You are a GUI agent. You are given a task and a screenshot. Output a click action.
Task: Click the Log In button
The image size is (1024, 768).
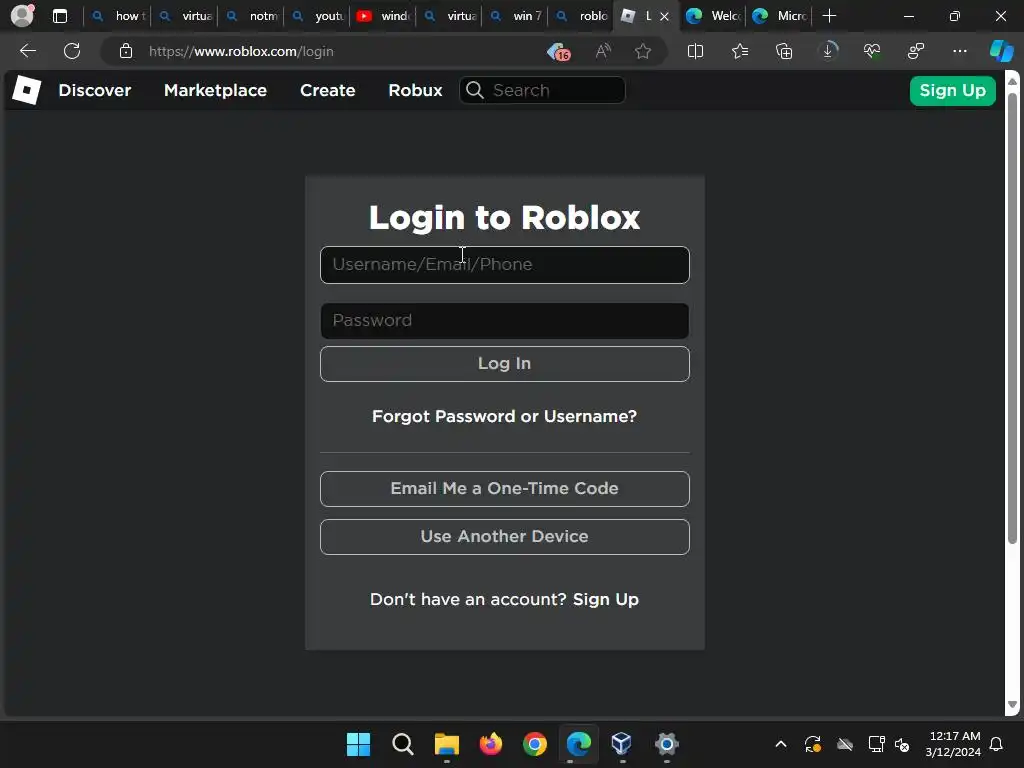click(x=504, y=364)
